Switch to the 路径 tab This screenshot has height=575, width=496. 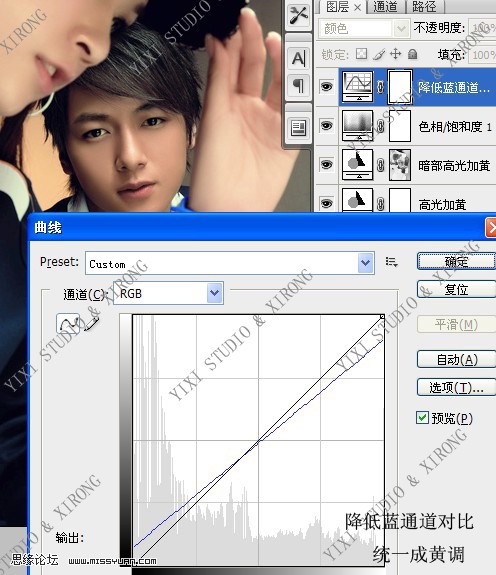pos(424,7)
